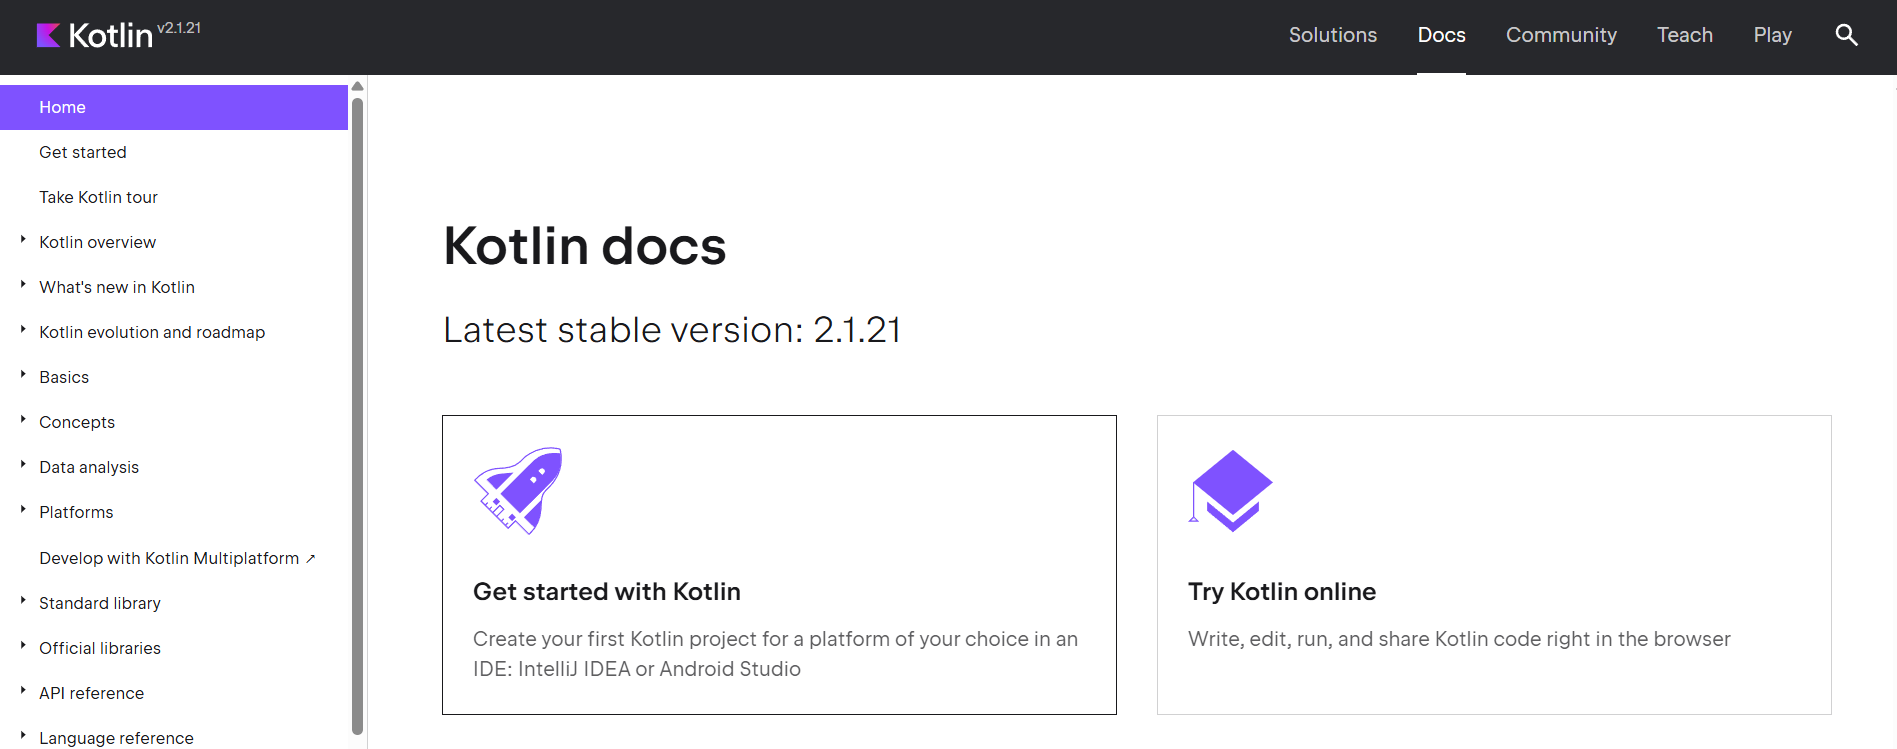1897x749 pixels.
Task: Expand the Standard library section arrow
Action: (23, 600)
